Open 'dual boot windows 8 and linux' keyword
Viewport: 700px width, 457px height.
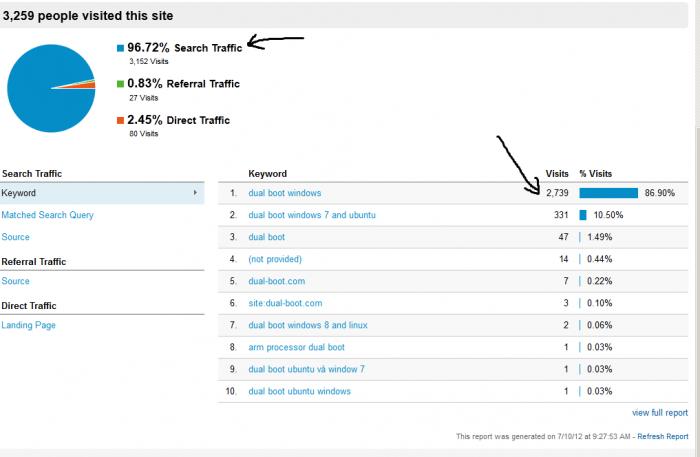click(x=308, y=325)
